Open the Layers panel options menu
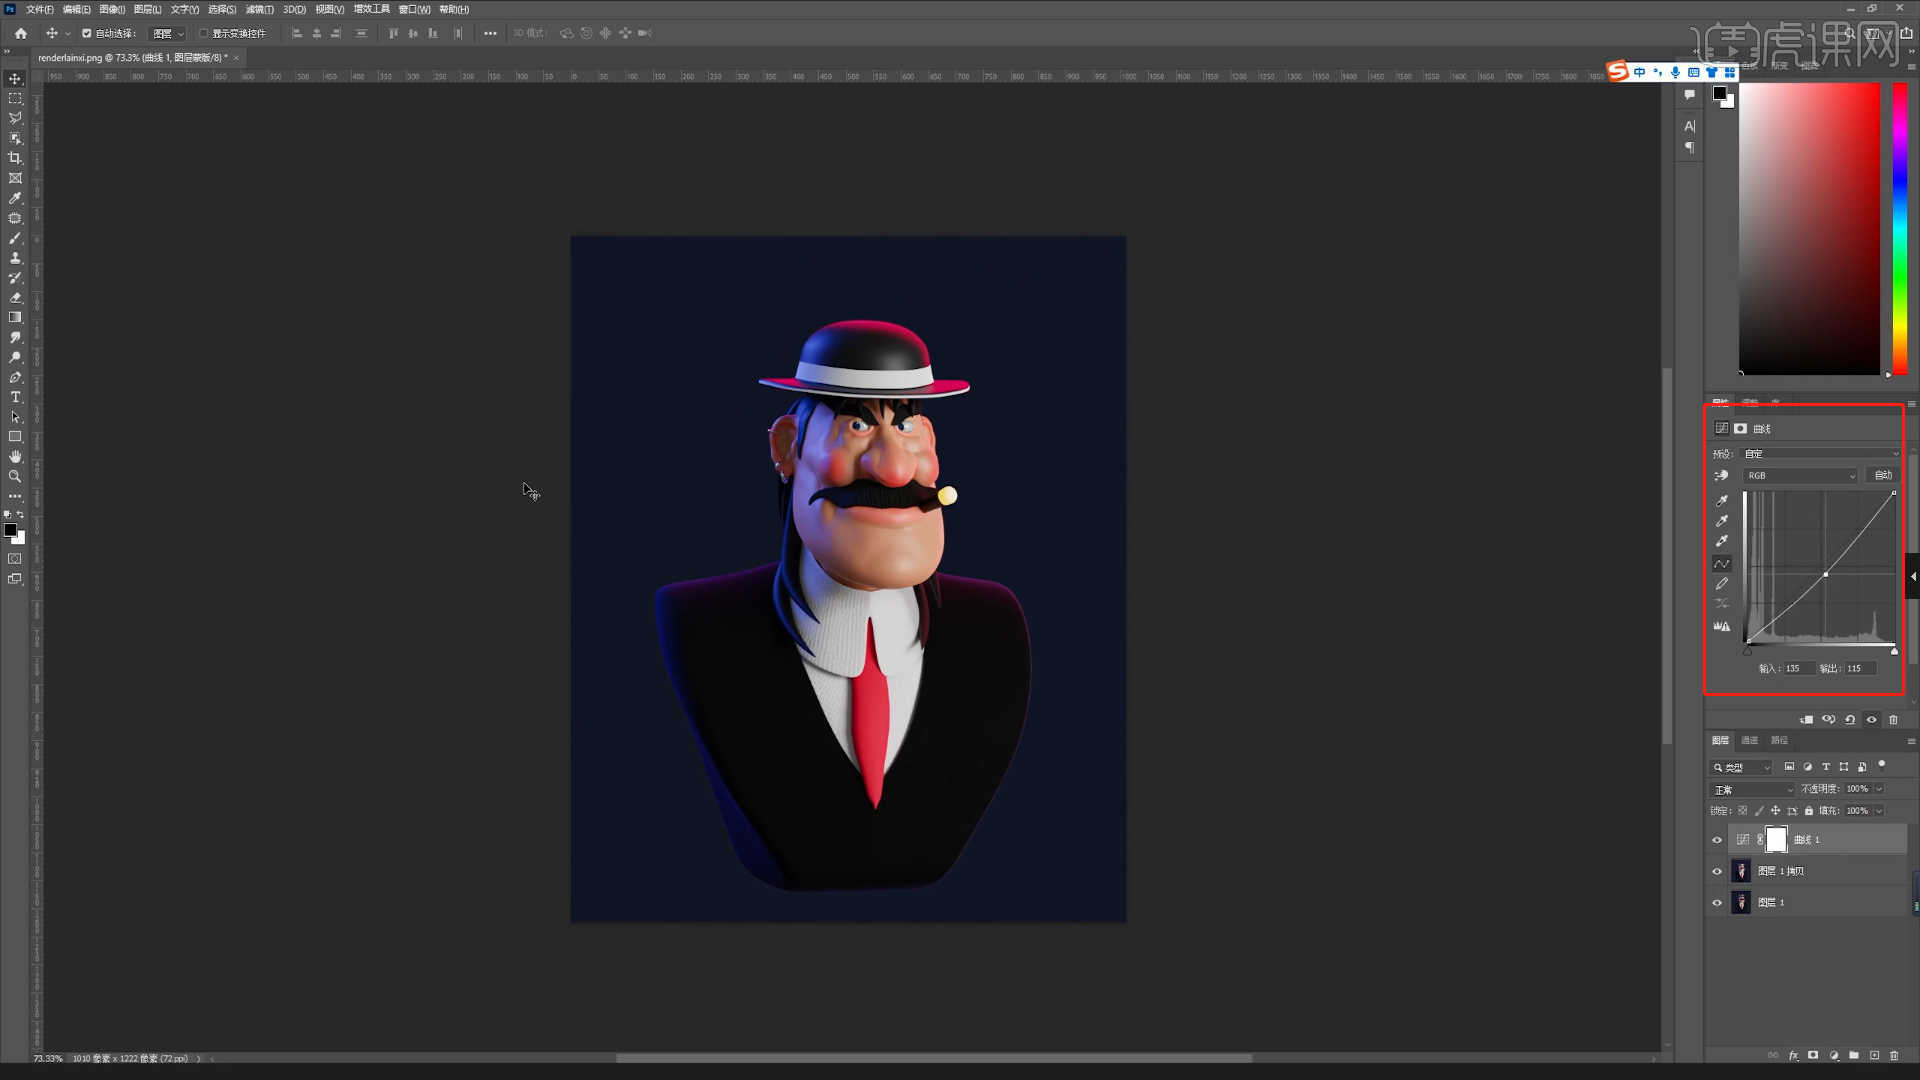This screenshot has width=1920, height=1080. (1911, 741)
